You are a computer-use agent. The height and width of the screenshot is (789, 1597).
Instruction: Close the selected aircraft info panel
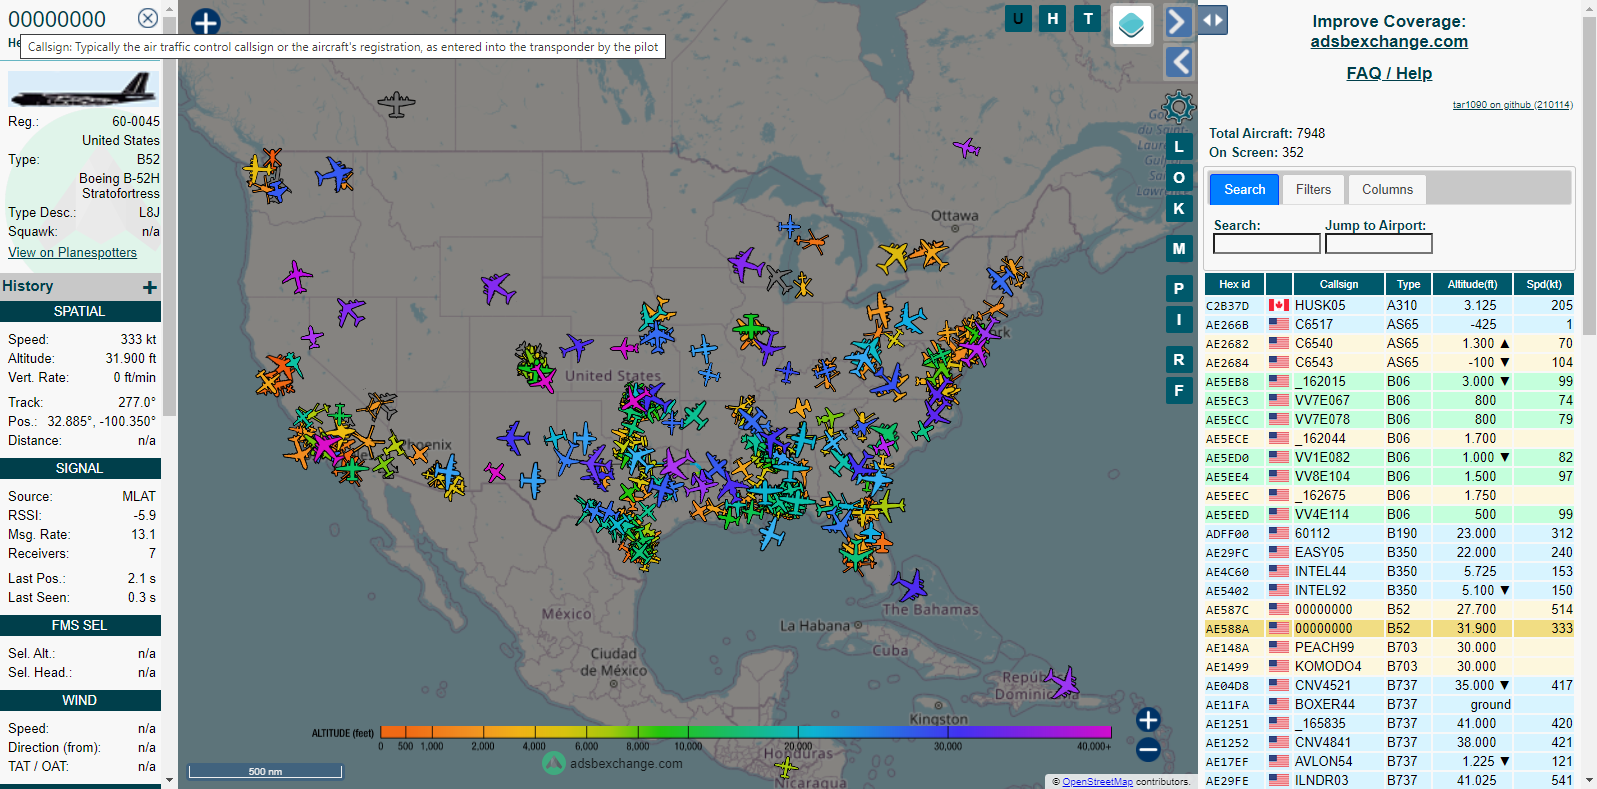coord(147,18)
